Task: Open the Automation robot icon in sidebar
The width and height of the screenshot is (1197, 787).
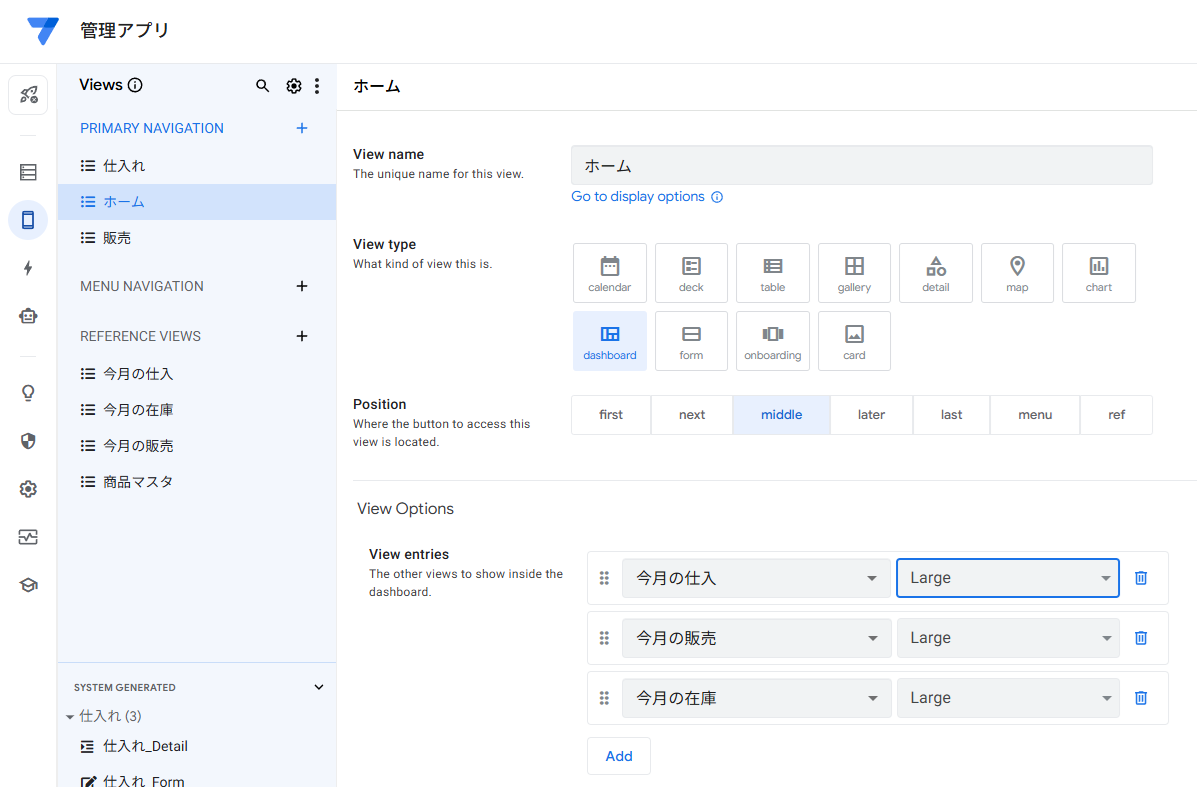Action: tap(28, 316)
